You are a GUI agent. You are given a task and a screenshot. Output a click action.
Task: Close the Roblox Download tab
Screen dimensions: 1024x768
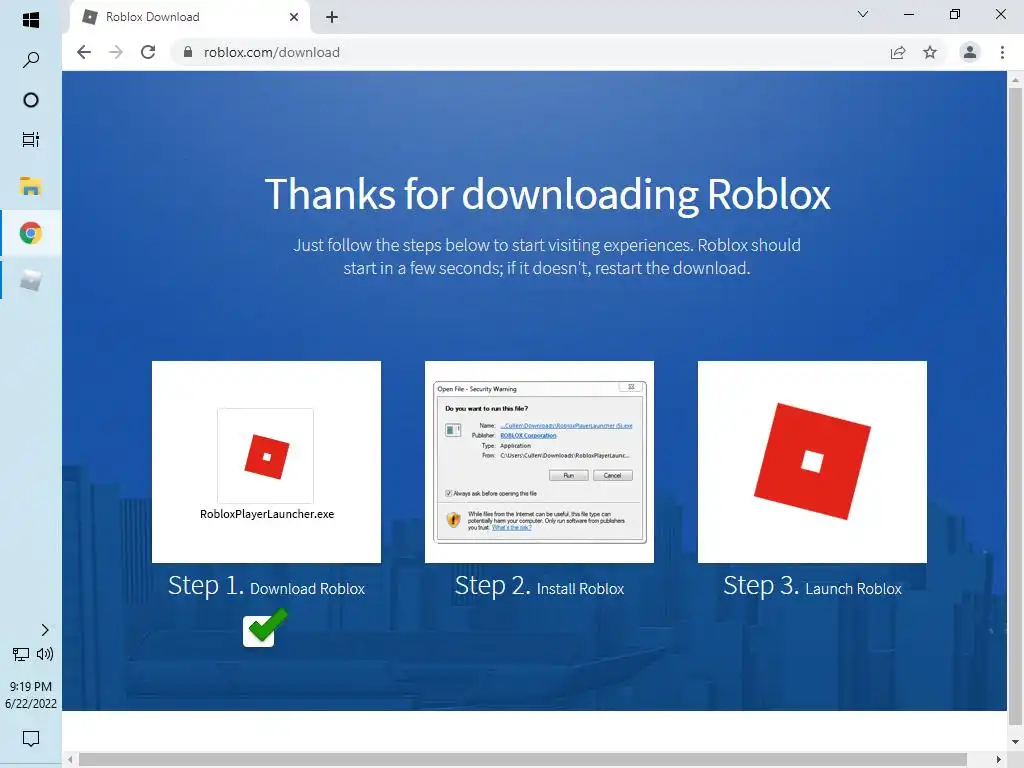[x=294, y=17]
